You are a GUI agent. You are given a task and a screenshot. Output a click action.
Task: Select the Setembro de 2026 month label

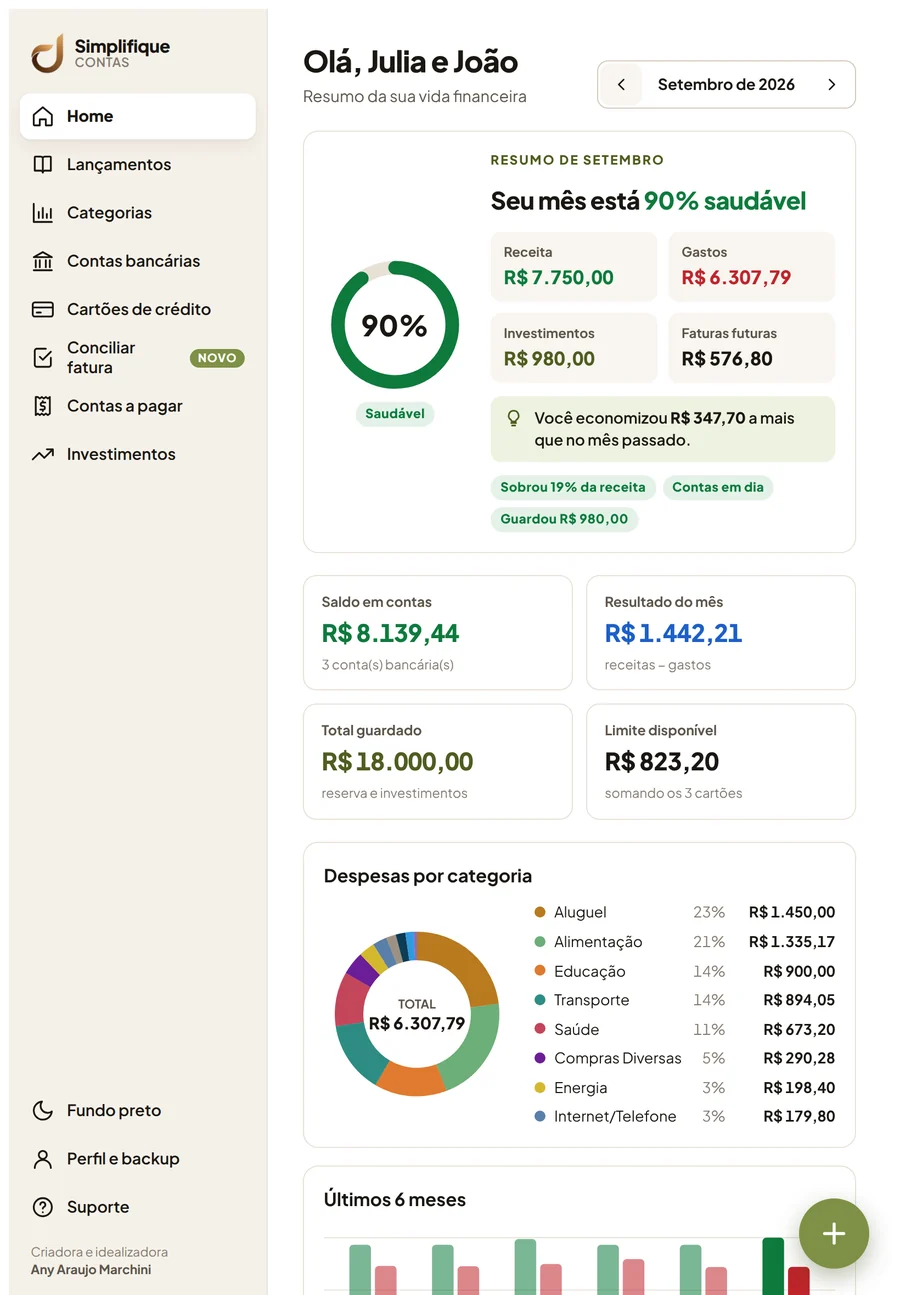(x=726, y=85)
